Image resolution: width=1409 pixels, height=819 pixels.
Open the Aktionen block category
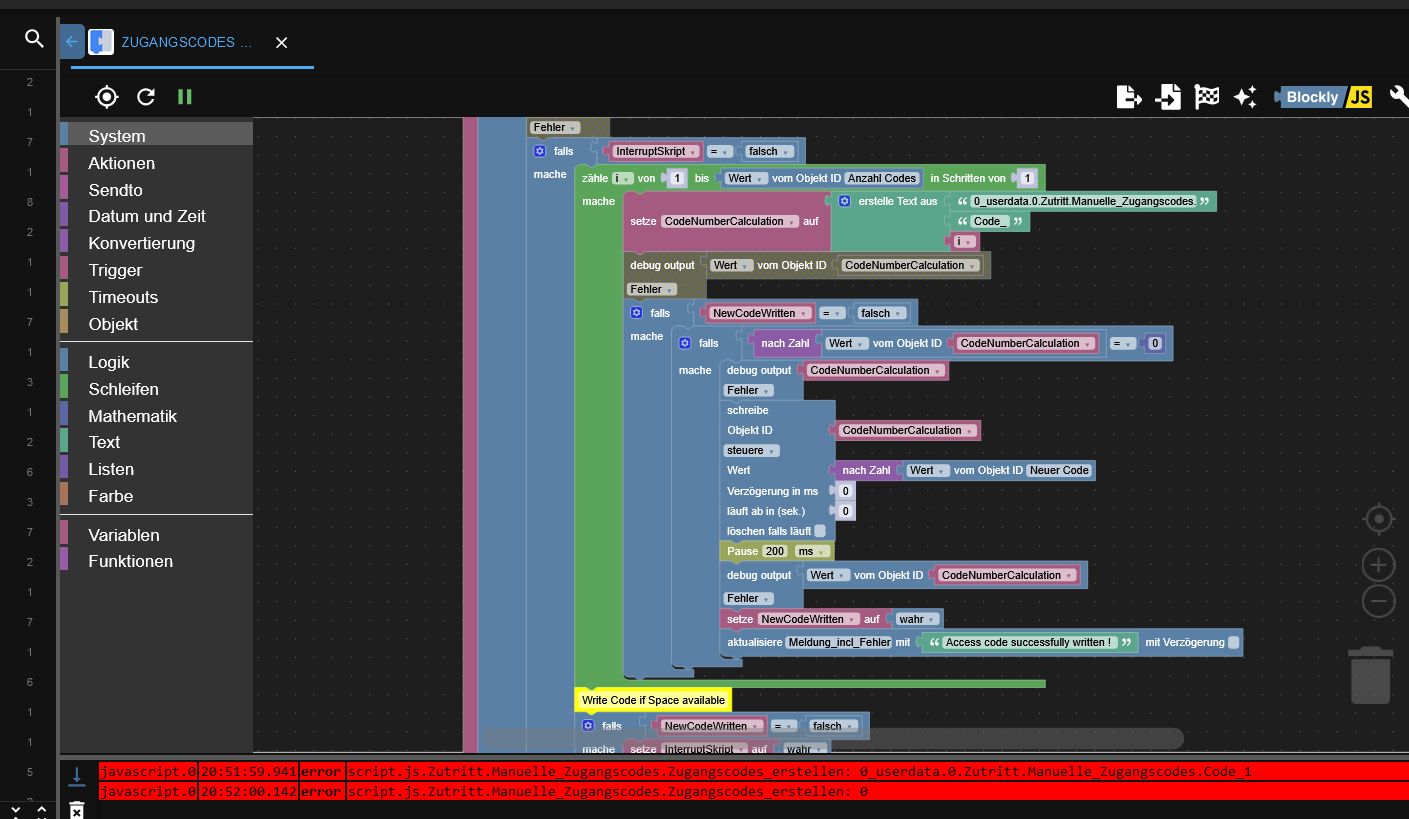[x=156, y=163]
